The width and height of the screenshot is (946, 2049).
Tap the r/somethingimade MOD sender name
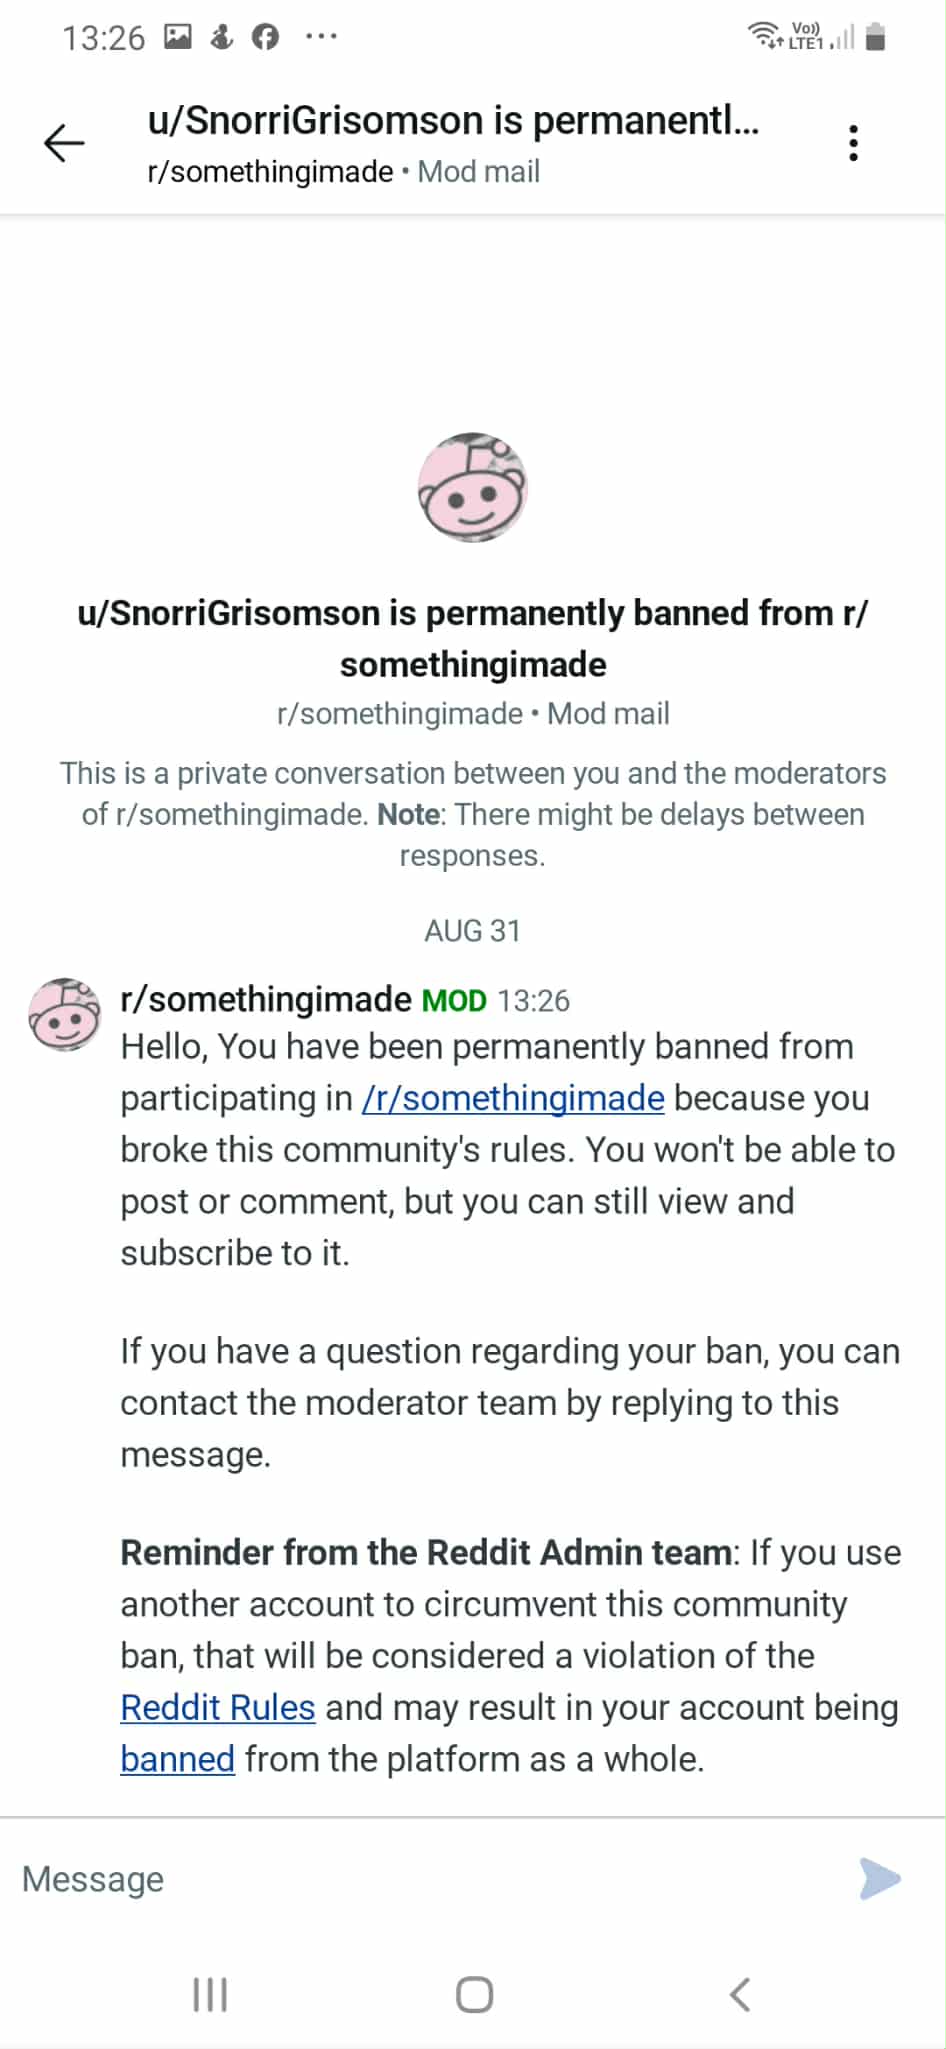266,999
